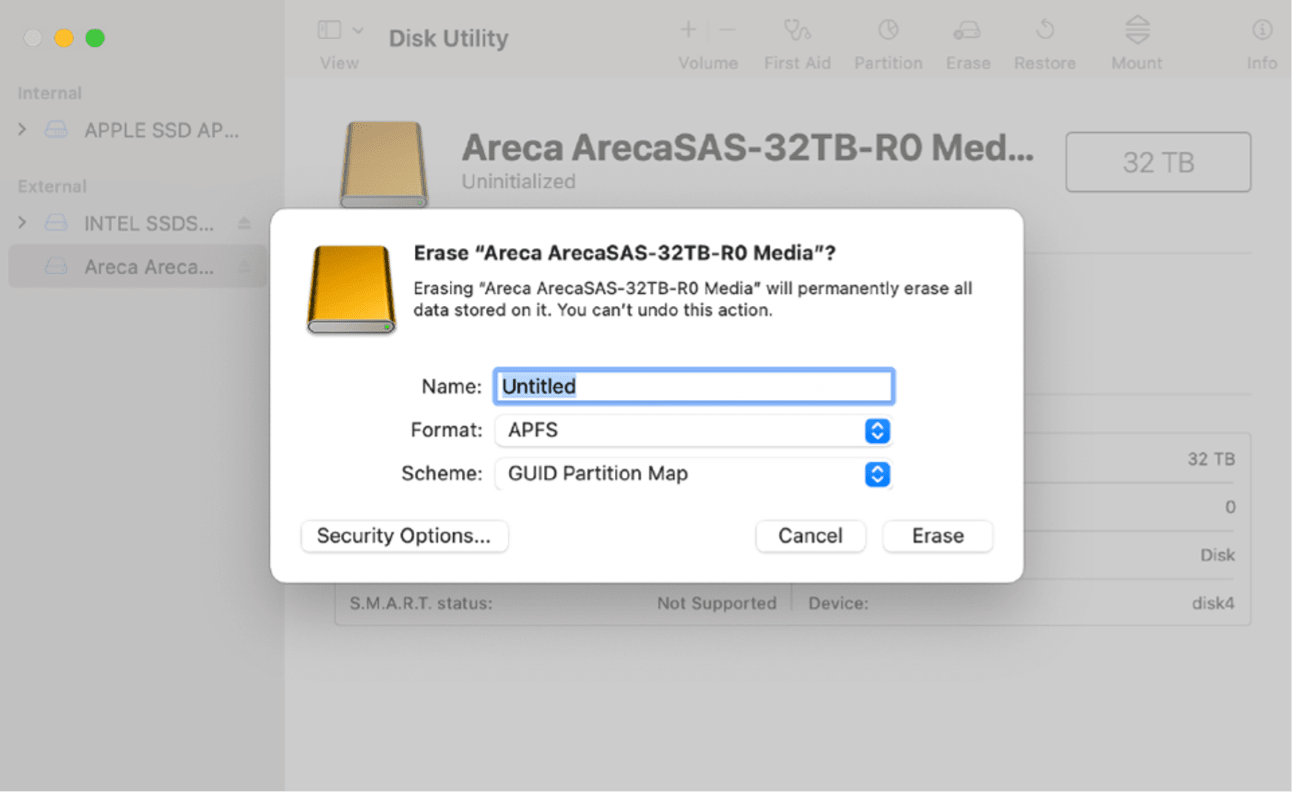Open the Scheme GUID Partition Map dropdown

tap(693, 474)
